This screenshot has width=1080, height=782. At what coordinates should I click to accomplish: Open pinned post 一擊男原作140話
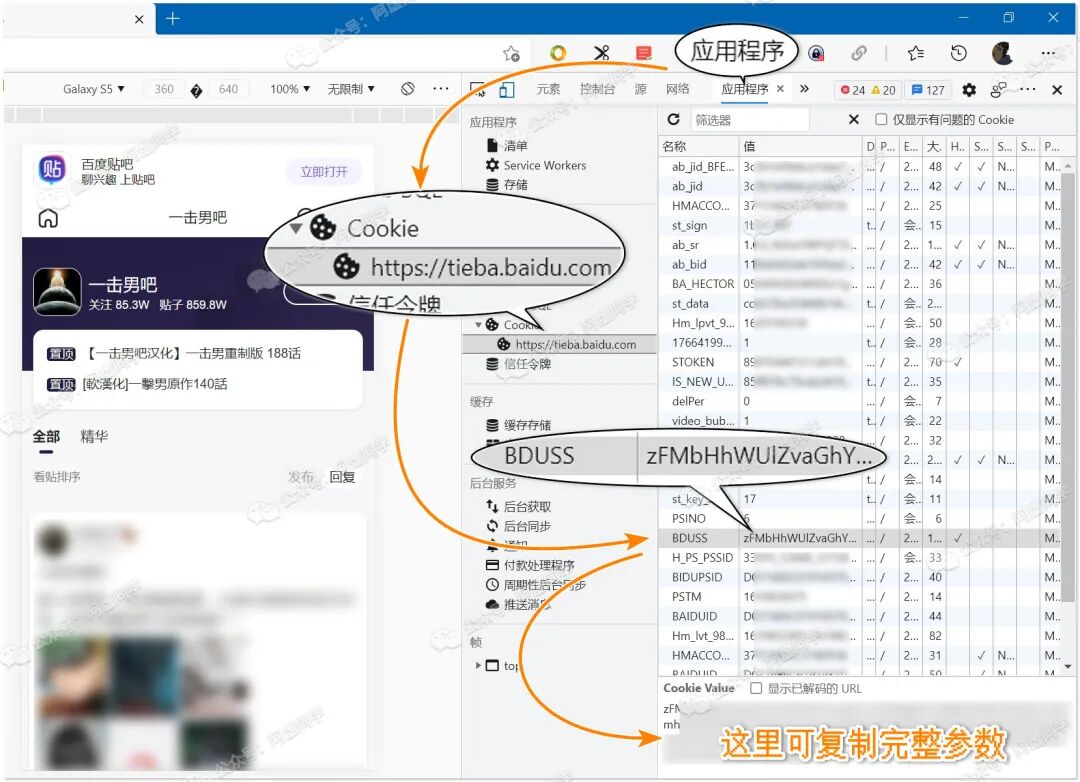138,384
